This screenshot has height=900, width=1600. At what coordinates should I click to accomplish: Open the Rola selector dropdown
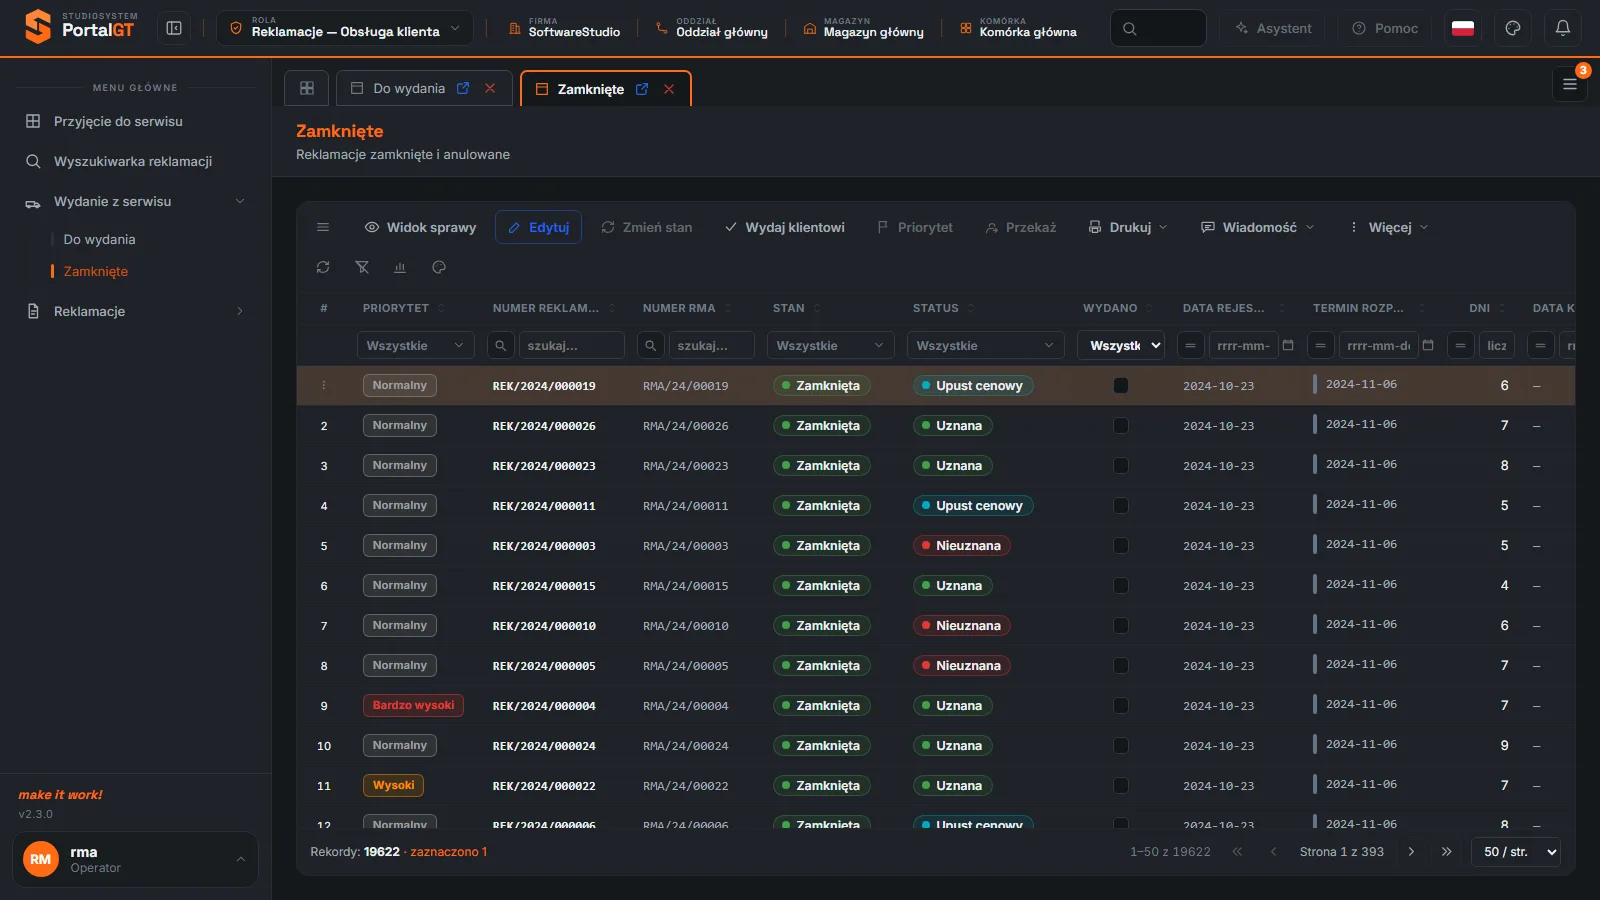pos(345,28)
